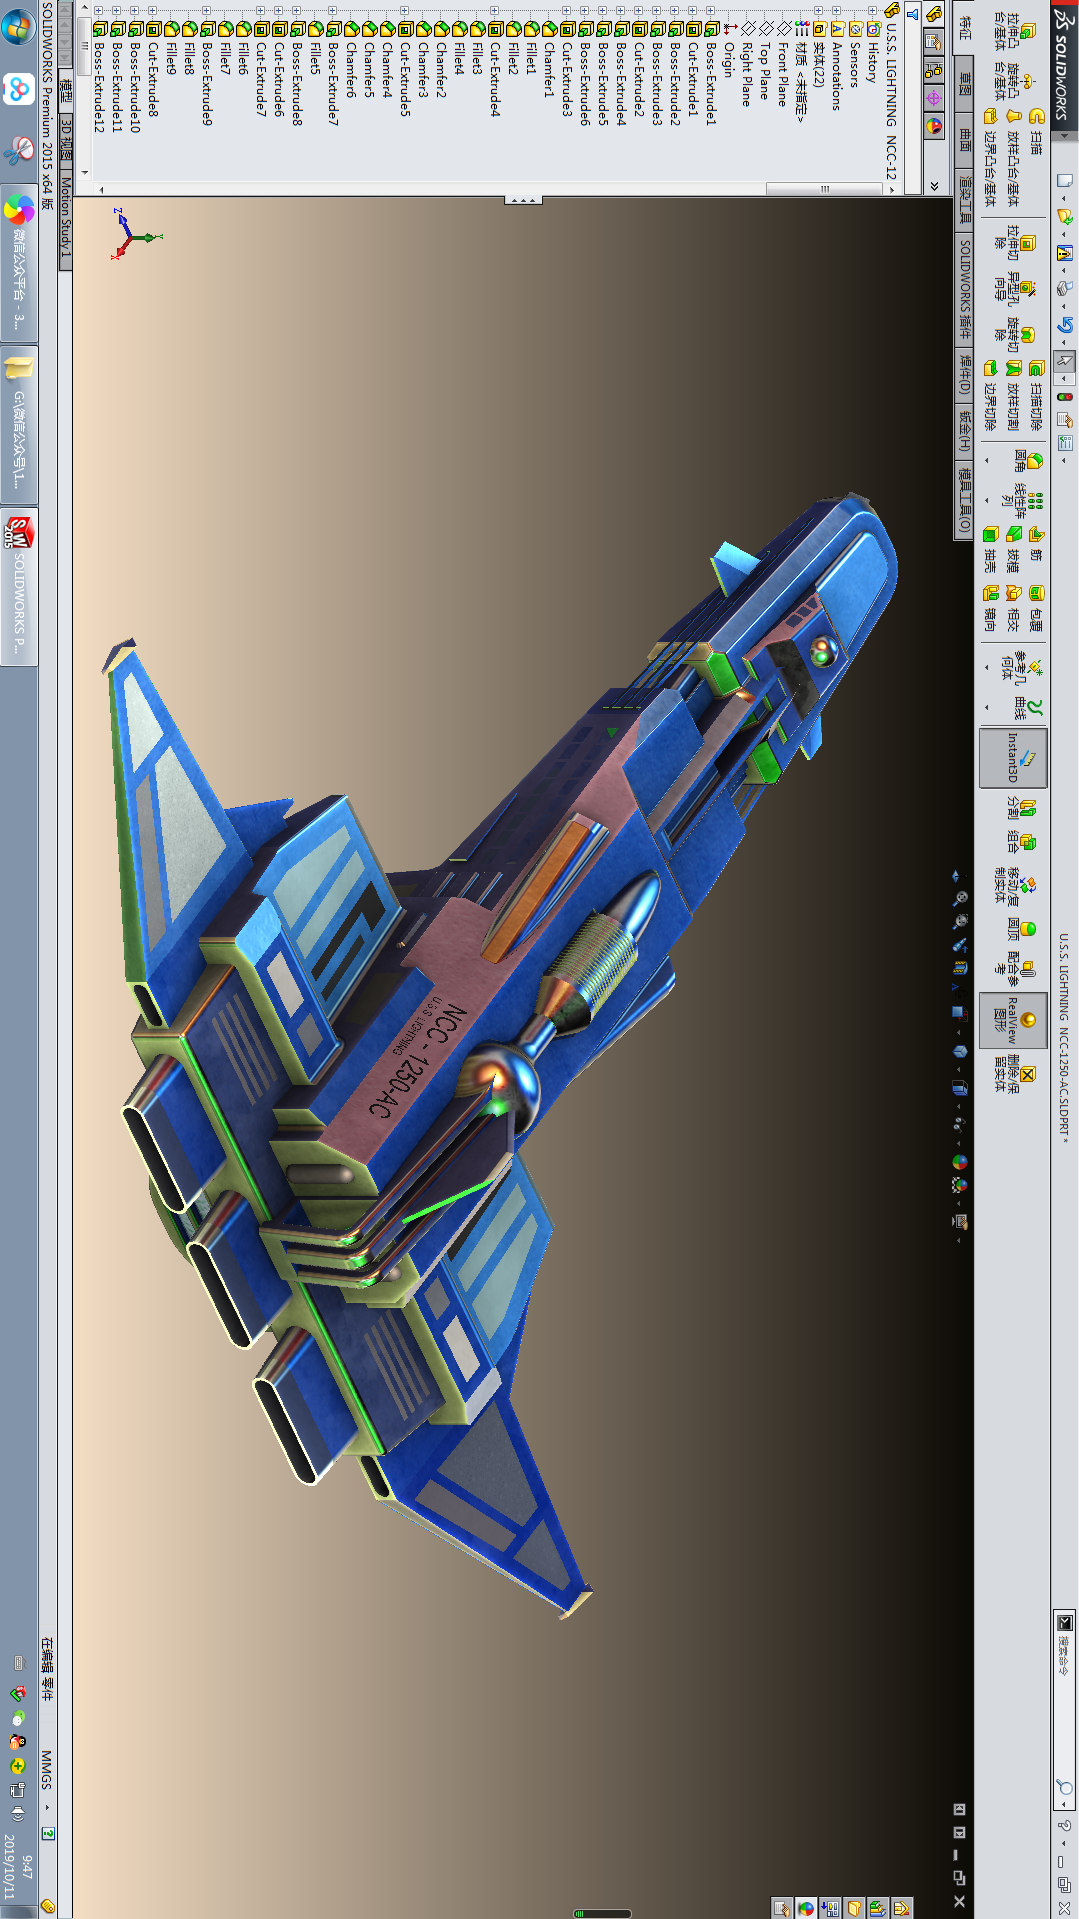This screenshot has width=1079, height=1919.
Task: Switch to the 渲染工具 tab
Action: point(965,198)
